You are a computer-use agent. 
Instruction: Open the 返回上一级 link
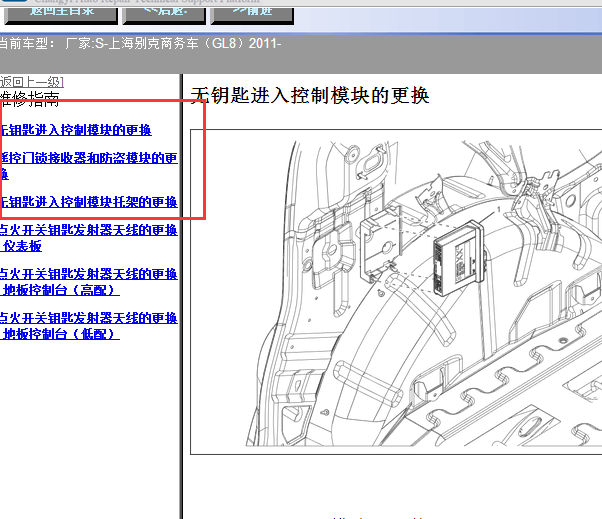point(32,82)
